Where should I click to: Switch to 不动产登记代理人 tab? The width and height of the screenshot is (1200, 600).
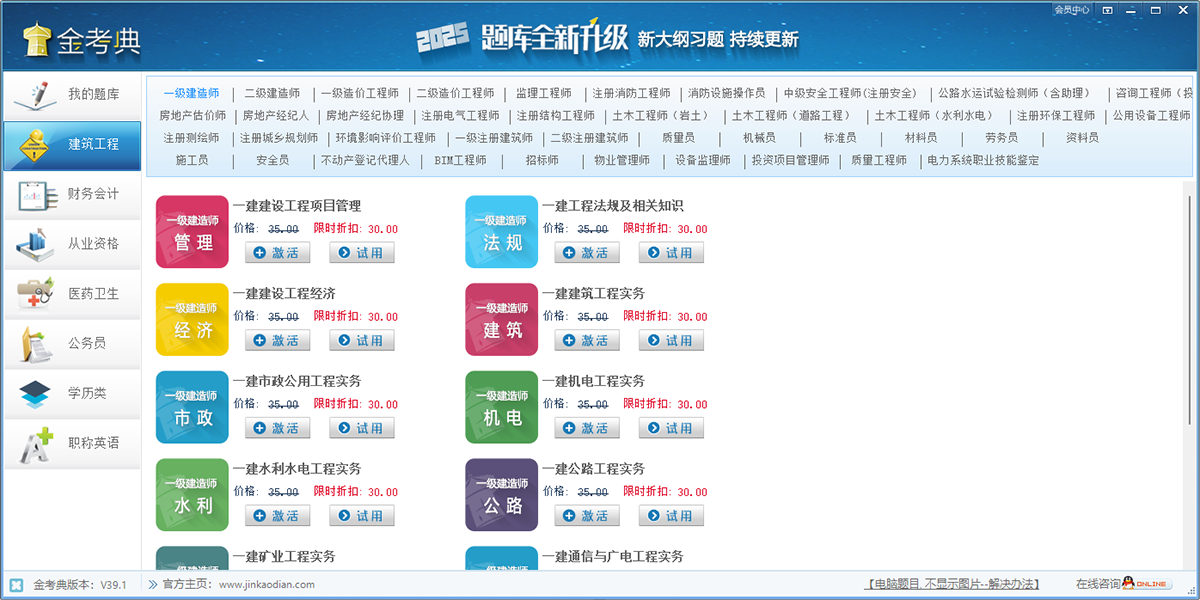365,160
